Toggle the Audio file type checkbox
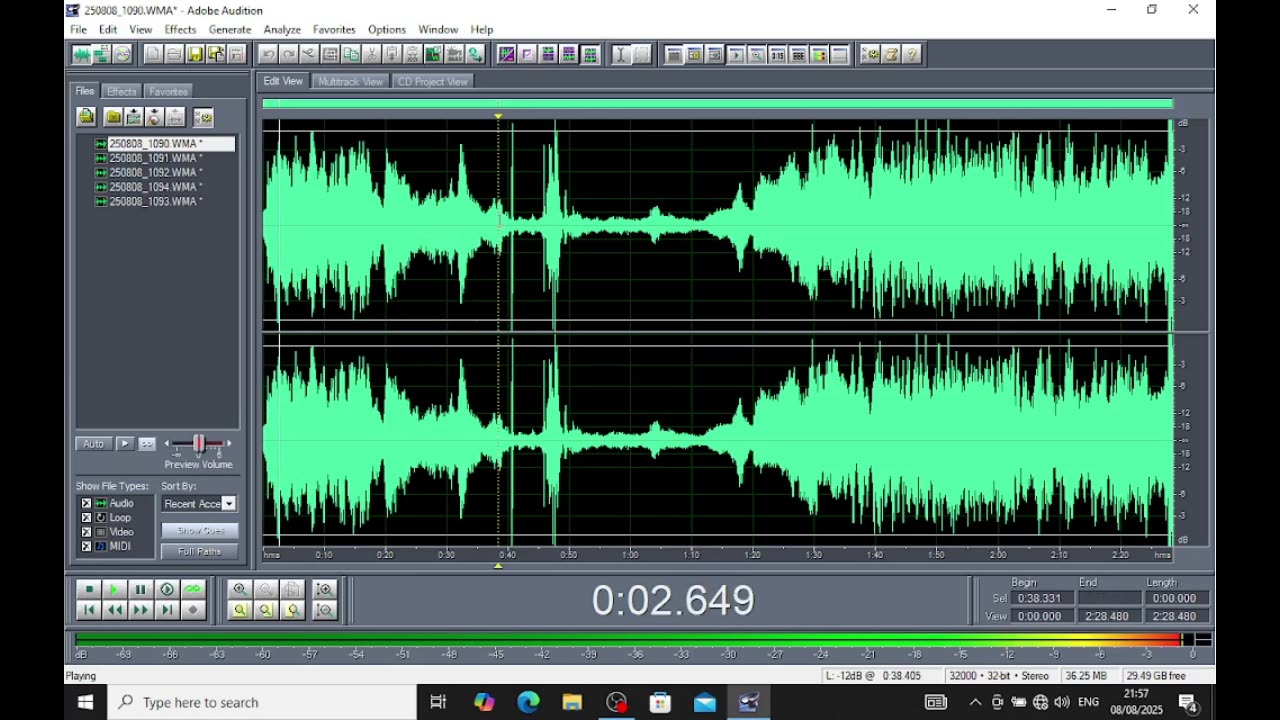 (86, 503)
